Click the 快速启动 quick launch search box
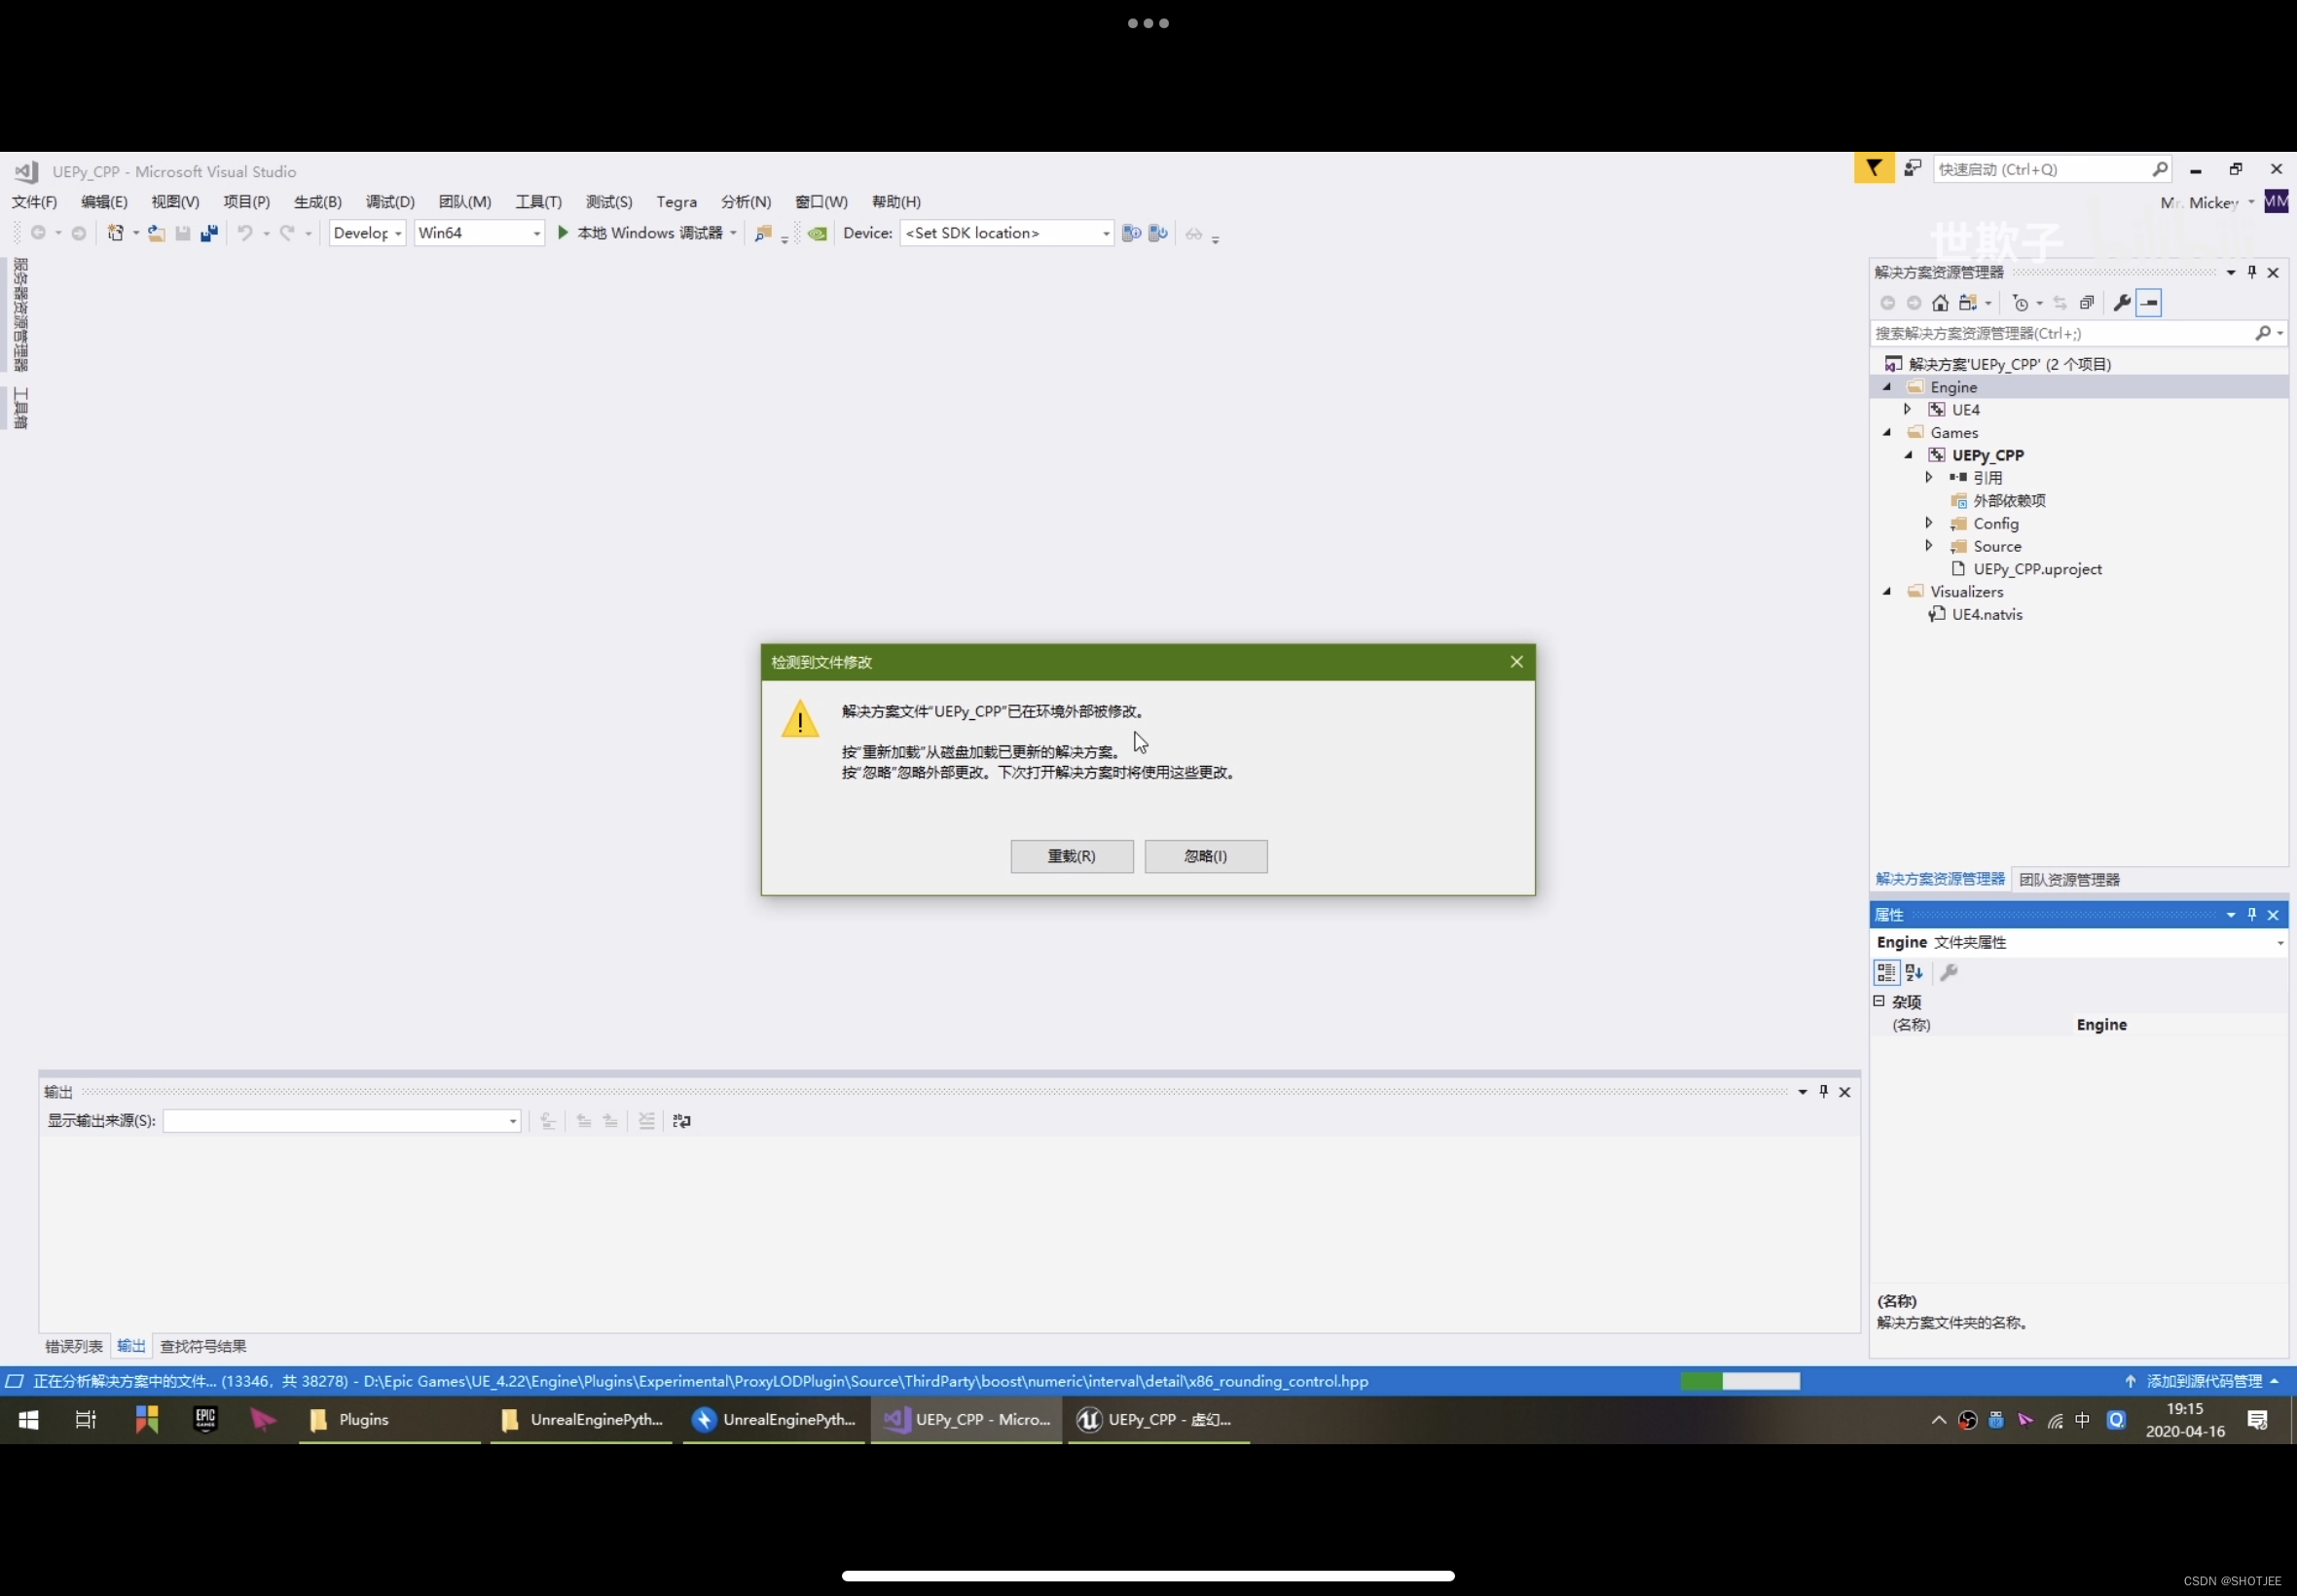The image size is (2297, 1596). coord(2051,169)
